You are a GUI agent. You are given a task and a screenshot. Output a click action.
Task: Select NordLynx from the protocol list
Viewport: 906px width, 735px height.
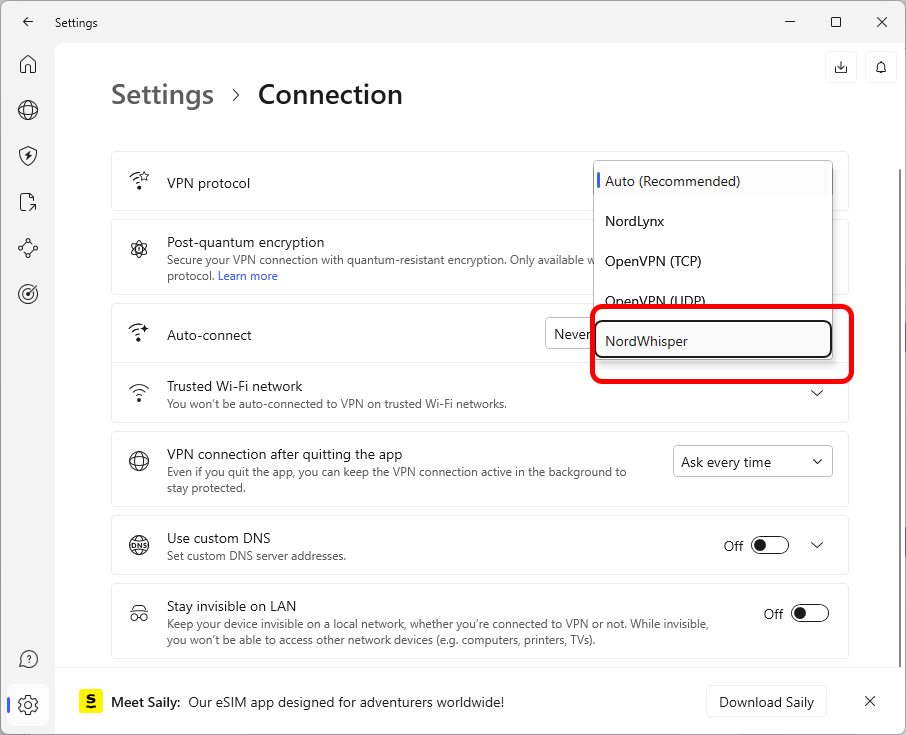(x=713, y=221)
